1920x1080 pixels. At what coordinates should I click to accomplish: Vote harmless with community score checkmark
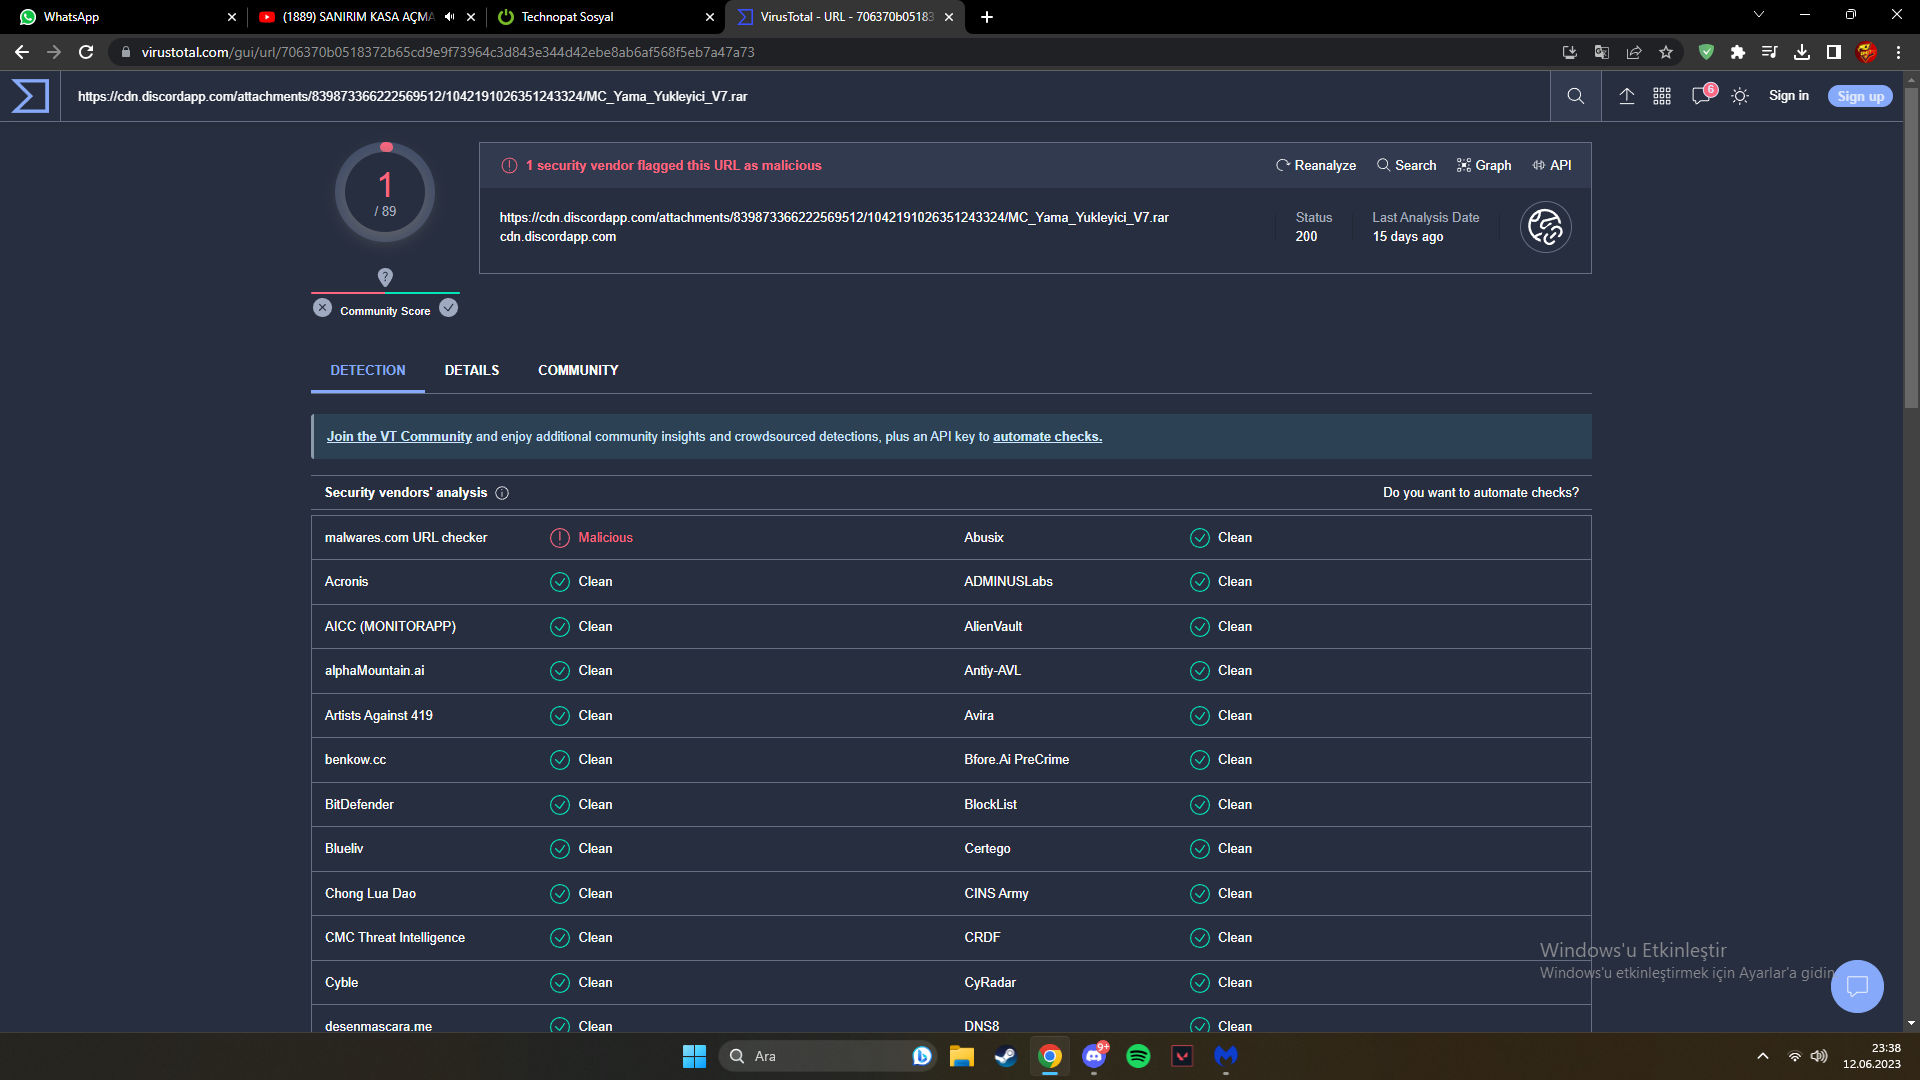tap(449, 308)
